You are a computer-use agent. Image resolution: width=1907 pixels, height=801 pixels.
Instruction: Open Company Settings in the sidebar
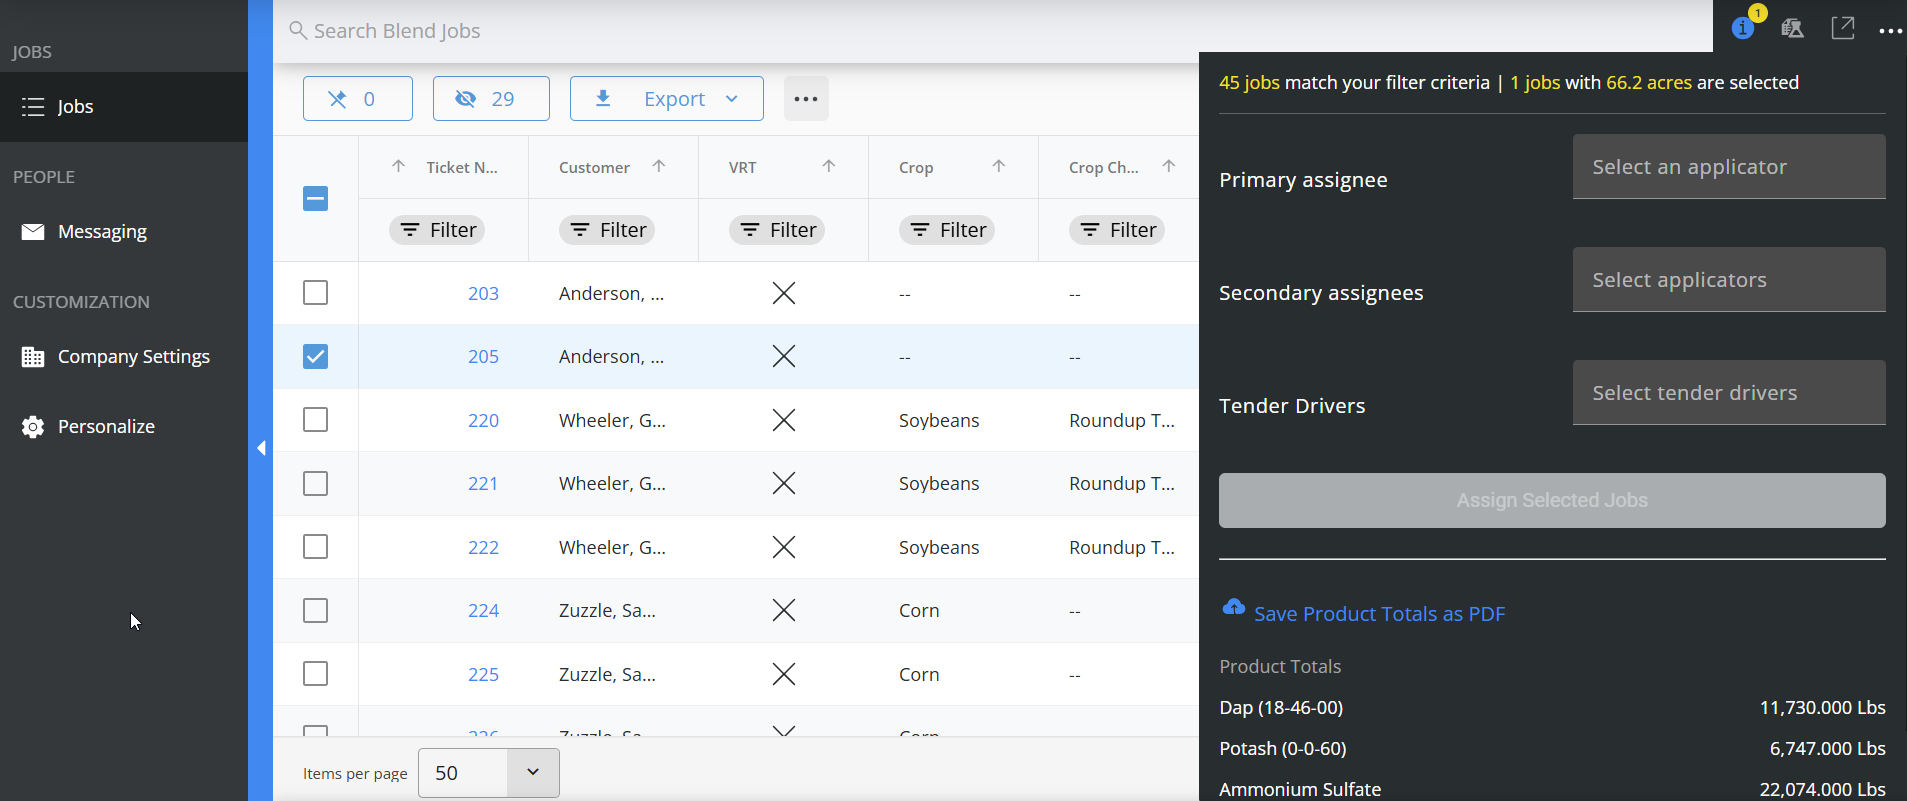133,357
